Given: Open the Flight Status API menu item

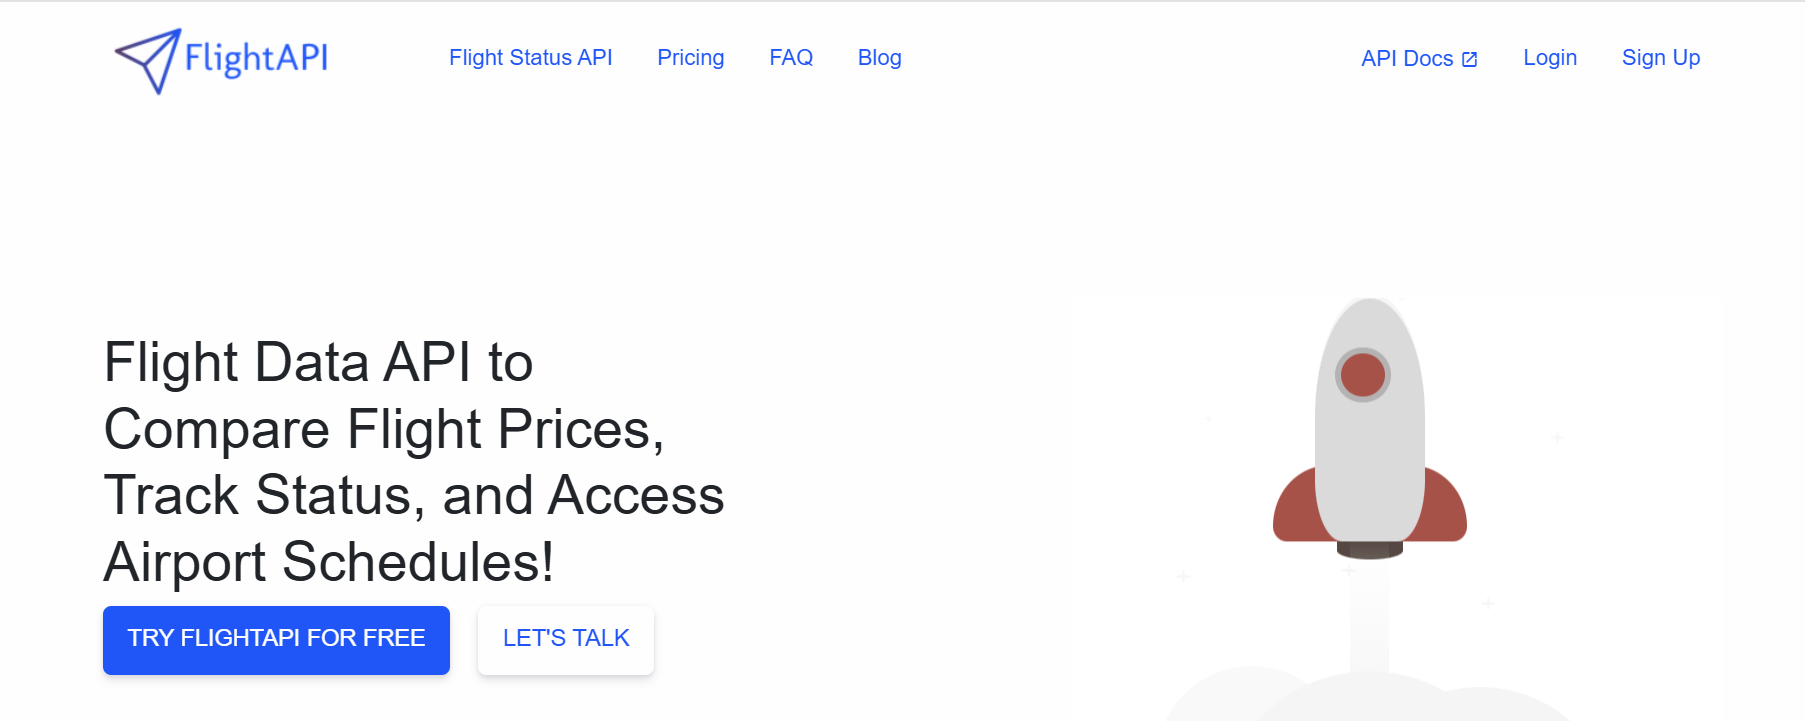Looking at the screenshot, I should (530, 58).
